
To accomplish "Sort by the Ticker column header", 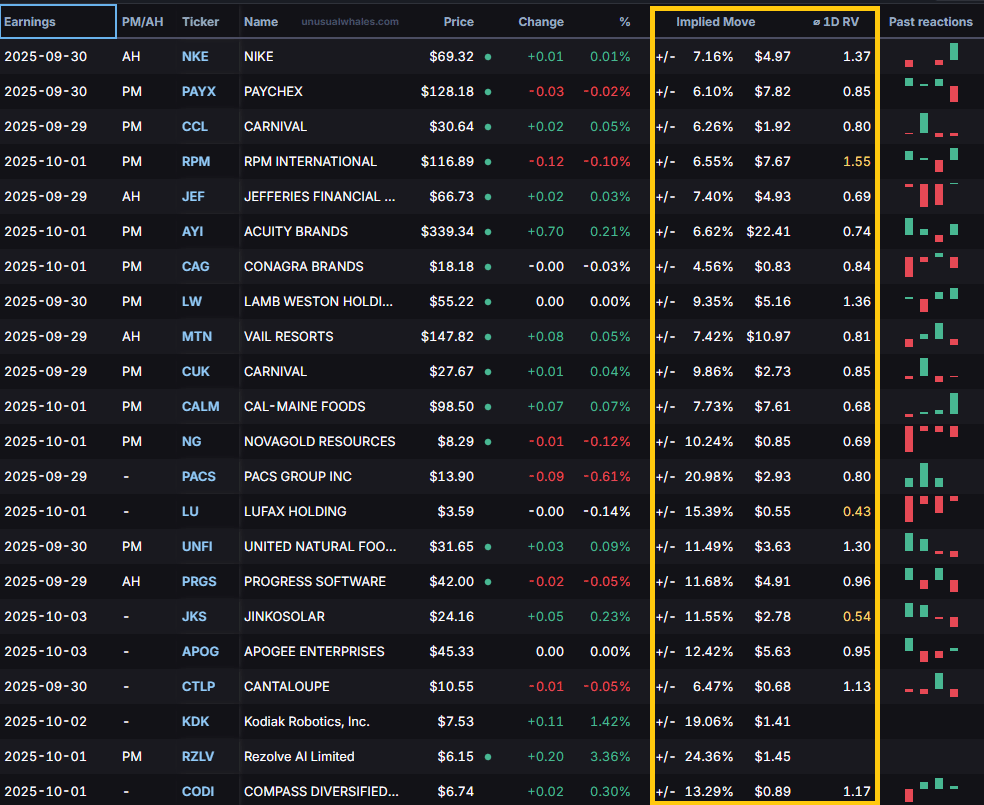I will pos(200,22).
